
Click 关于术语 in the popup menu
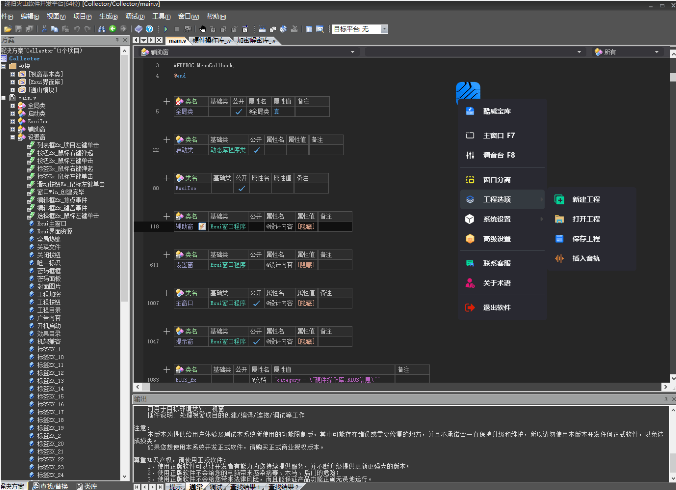pos(497,283)
